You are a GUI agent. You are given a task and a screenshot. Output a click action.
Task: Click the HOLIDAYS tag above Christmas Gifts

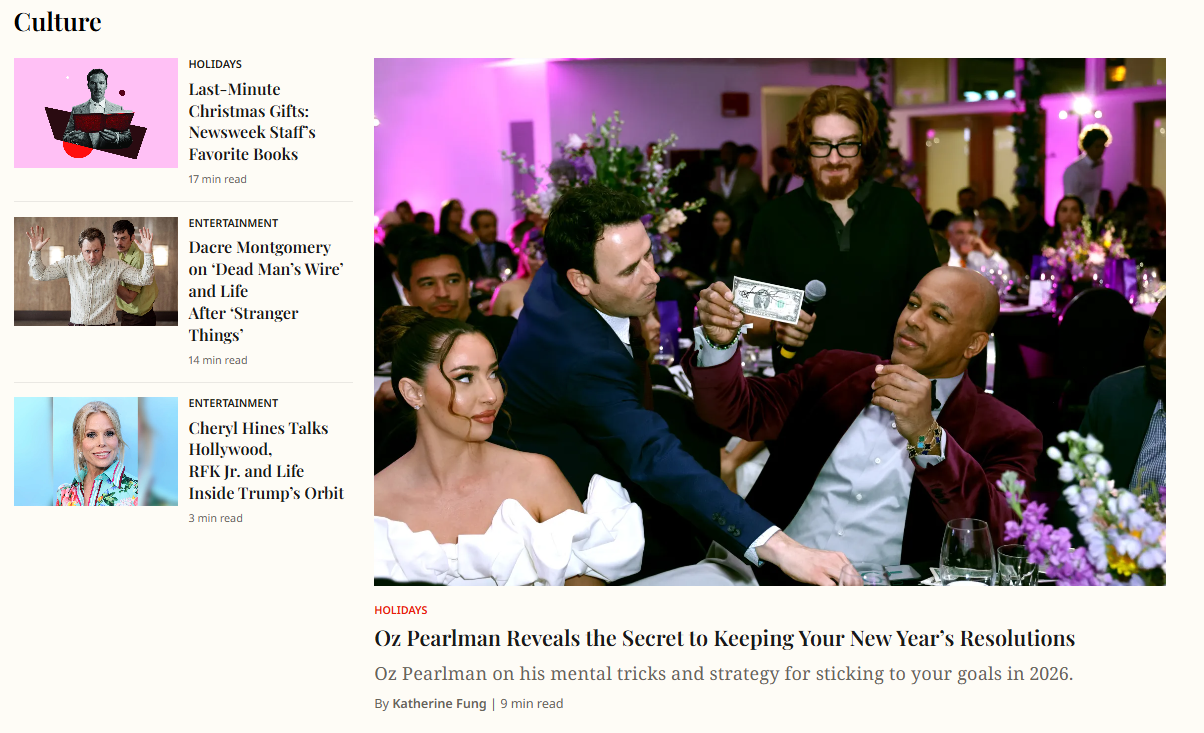click(x=215, y=64)
